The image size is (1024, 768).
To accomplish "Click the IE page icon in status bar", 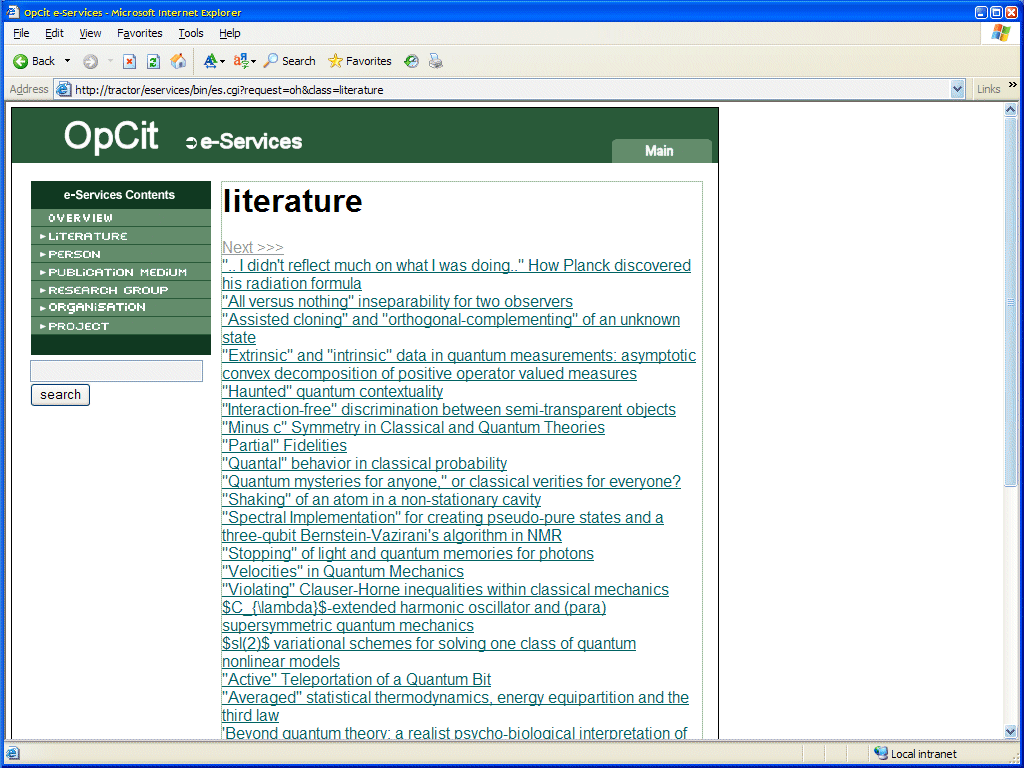I will pos(12,754).
